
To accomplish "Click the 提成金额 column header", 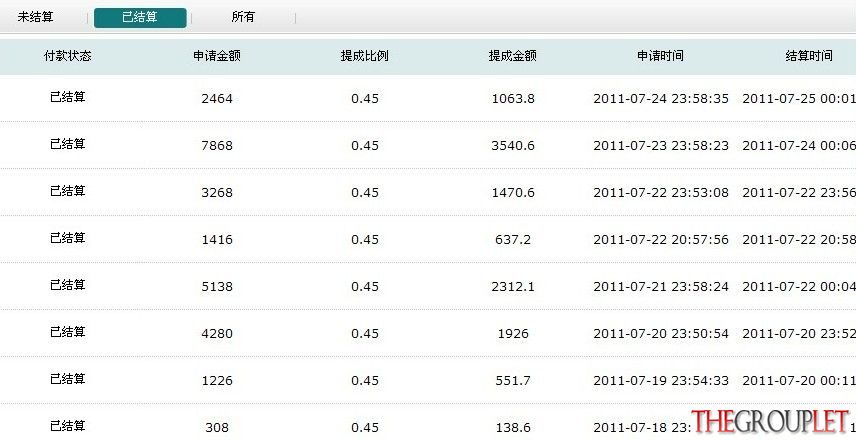I will pos(513,56).
